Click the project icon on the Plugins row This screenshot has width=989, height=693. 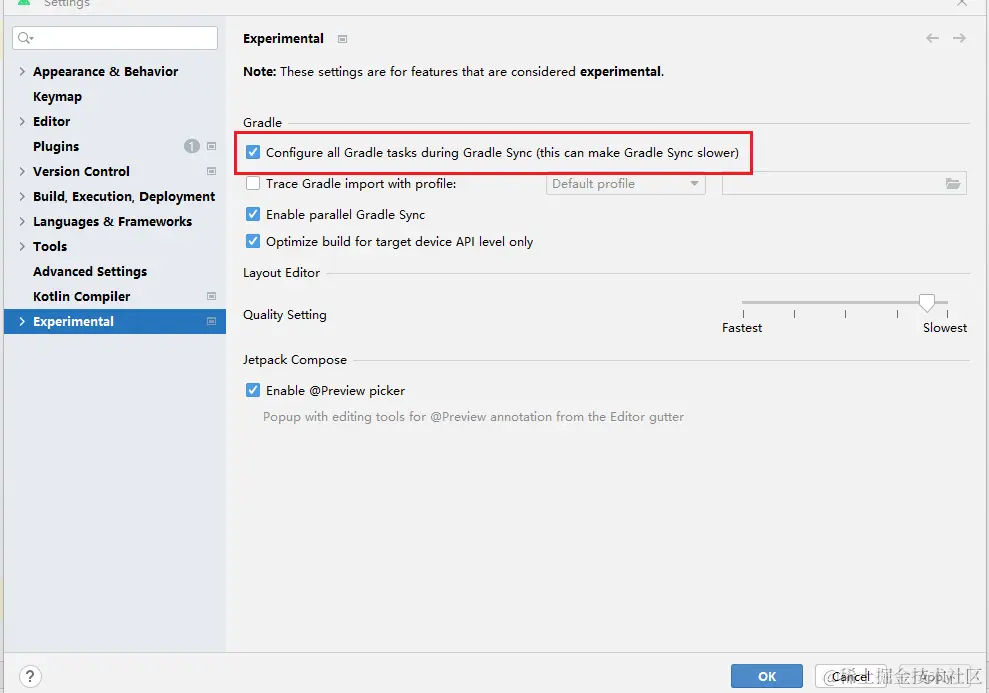(211, 146)
